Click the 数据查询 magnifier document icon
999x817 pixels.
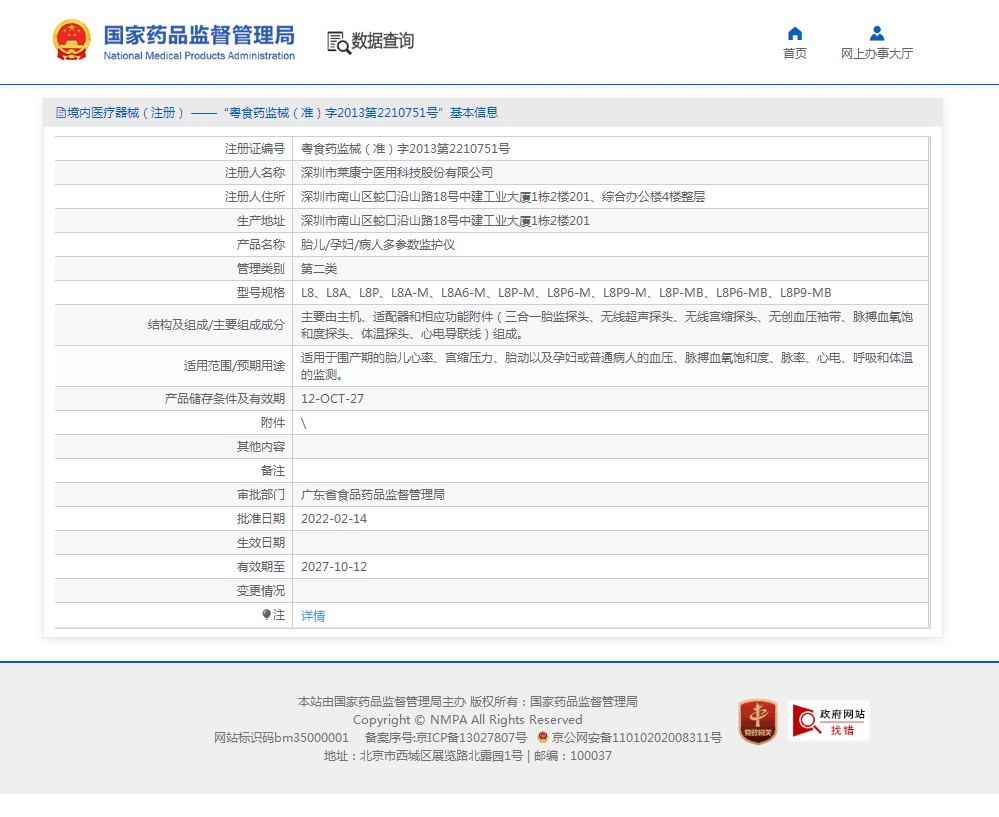[x=338, y=42]
